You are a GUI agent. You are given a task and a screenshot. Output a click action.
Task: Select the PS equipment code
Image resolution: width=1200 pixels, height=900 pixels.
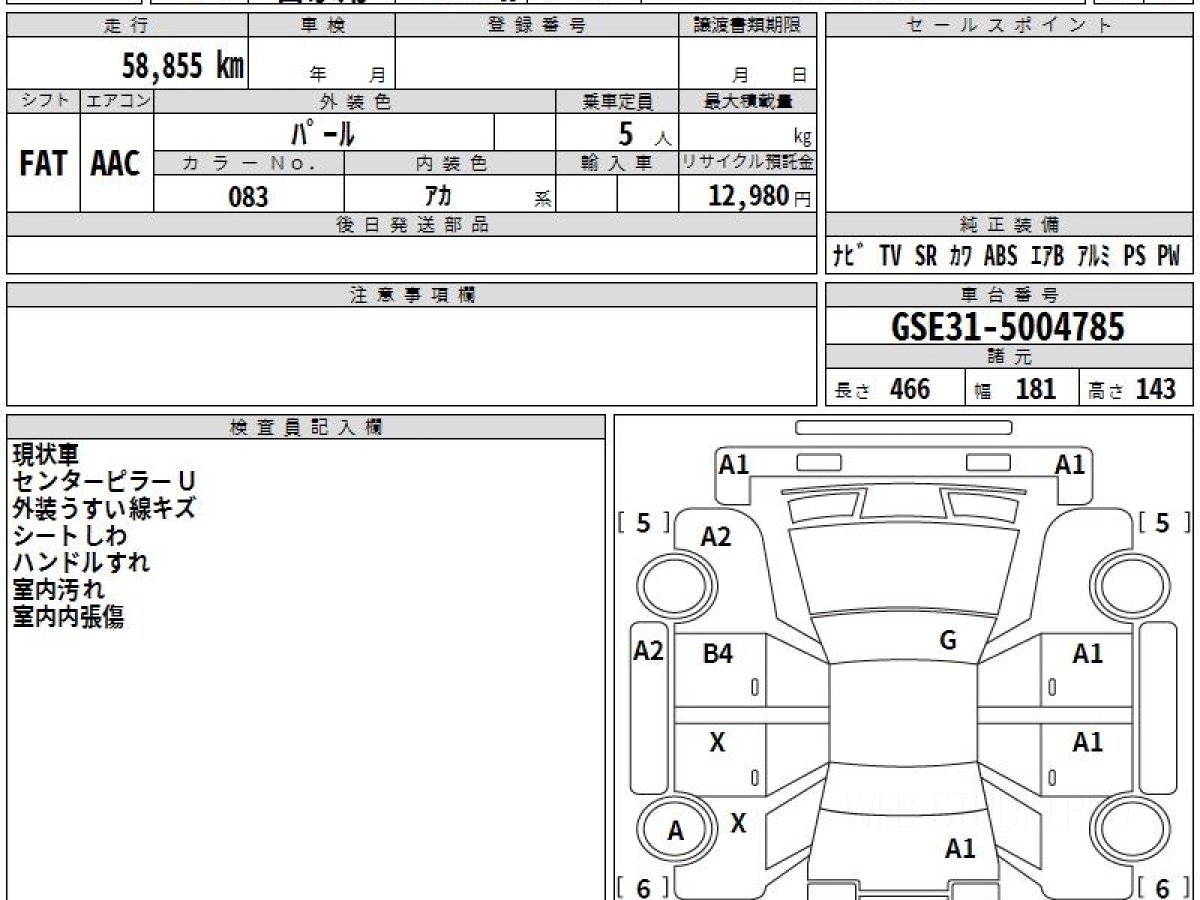1134,256
